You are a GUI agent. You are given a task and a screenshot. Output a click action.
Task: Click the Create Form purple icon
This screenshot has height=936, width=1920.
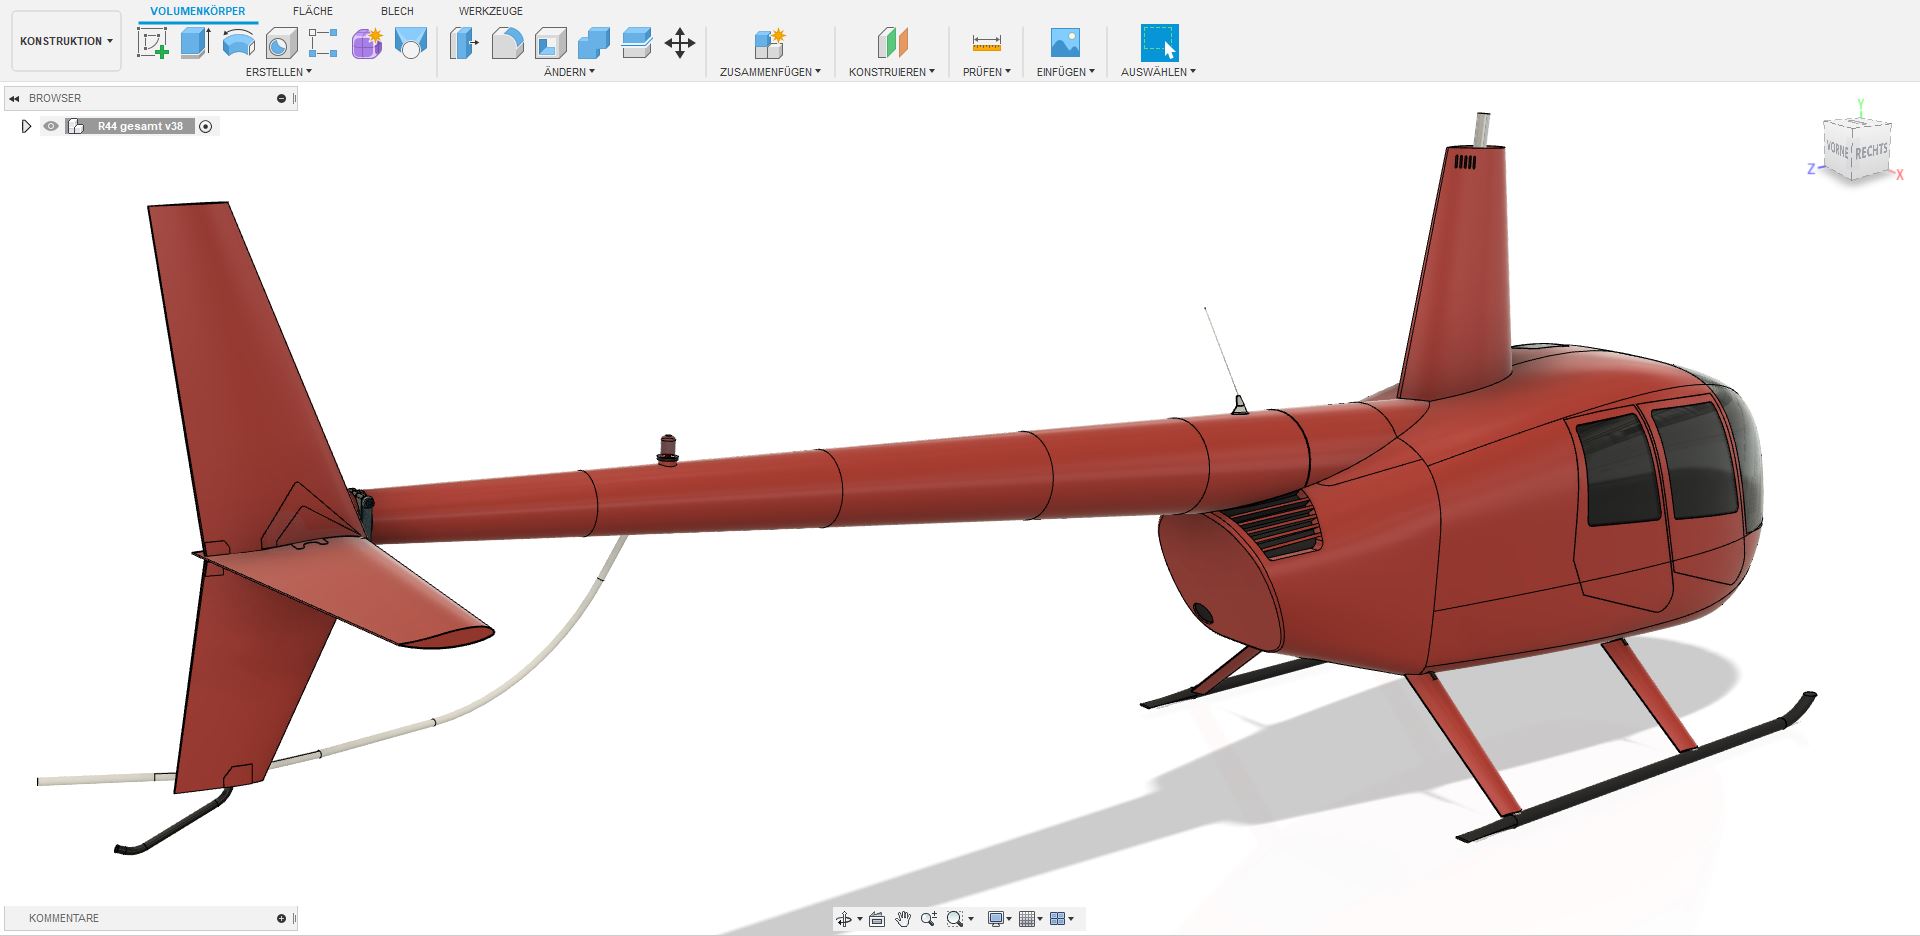[367, 43]
